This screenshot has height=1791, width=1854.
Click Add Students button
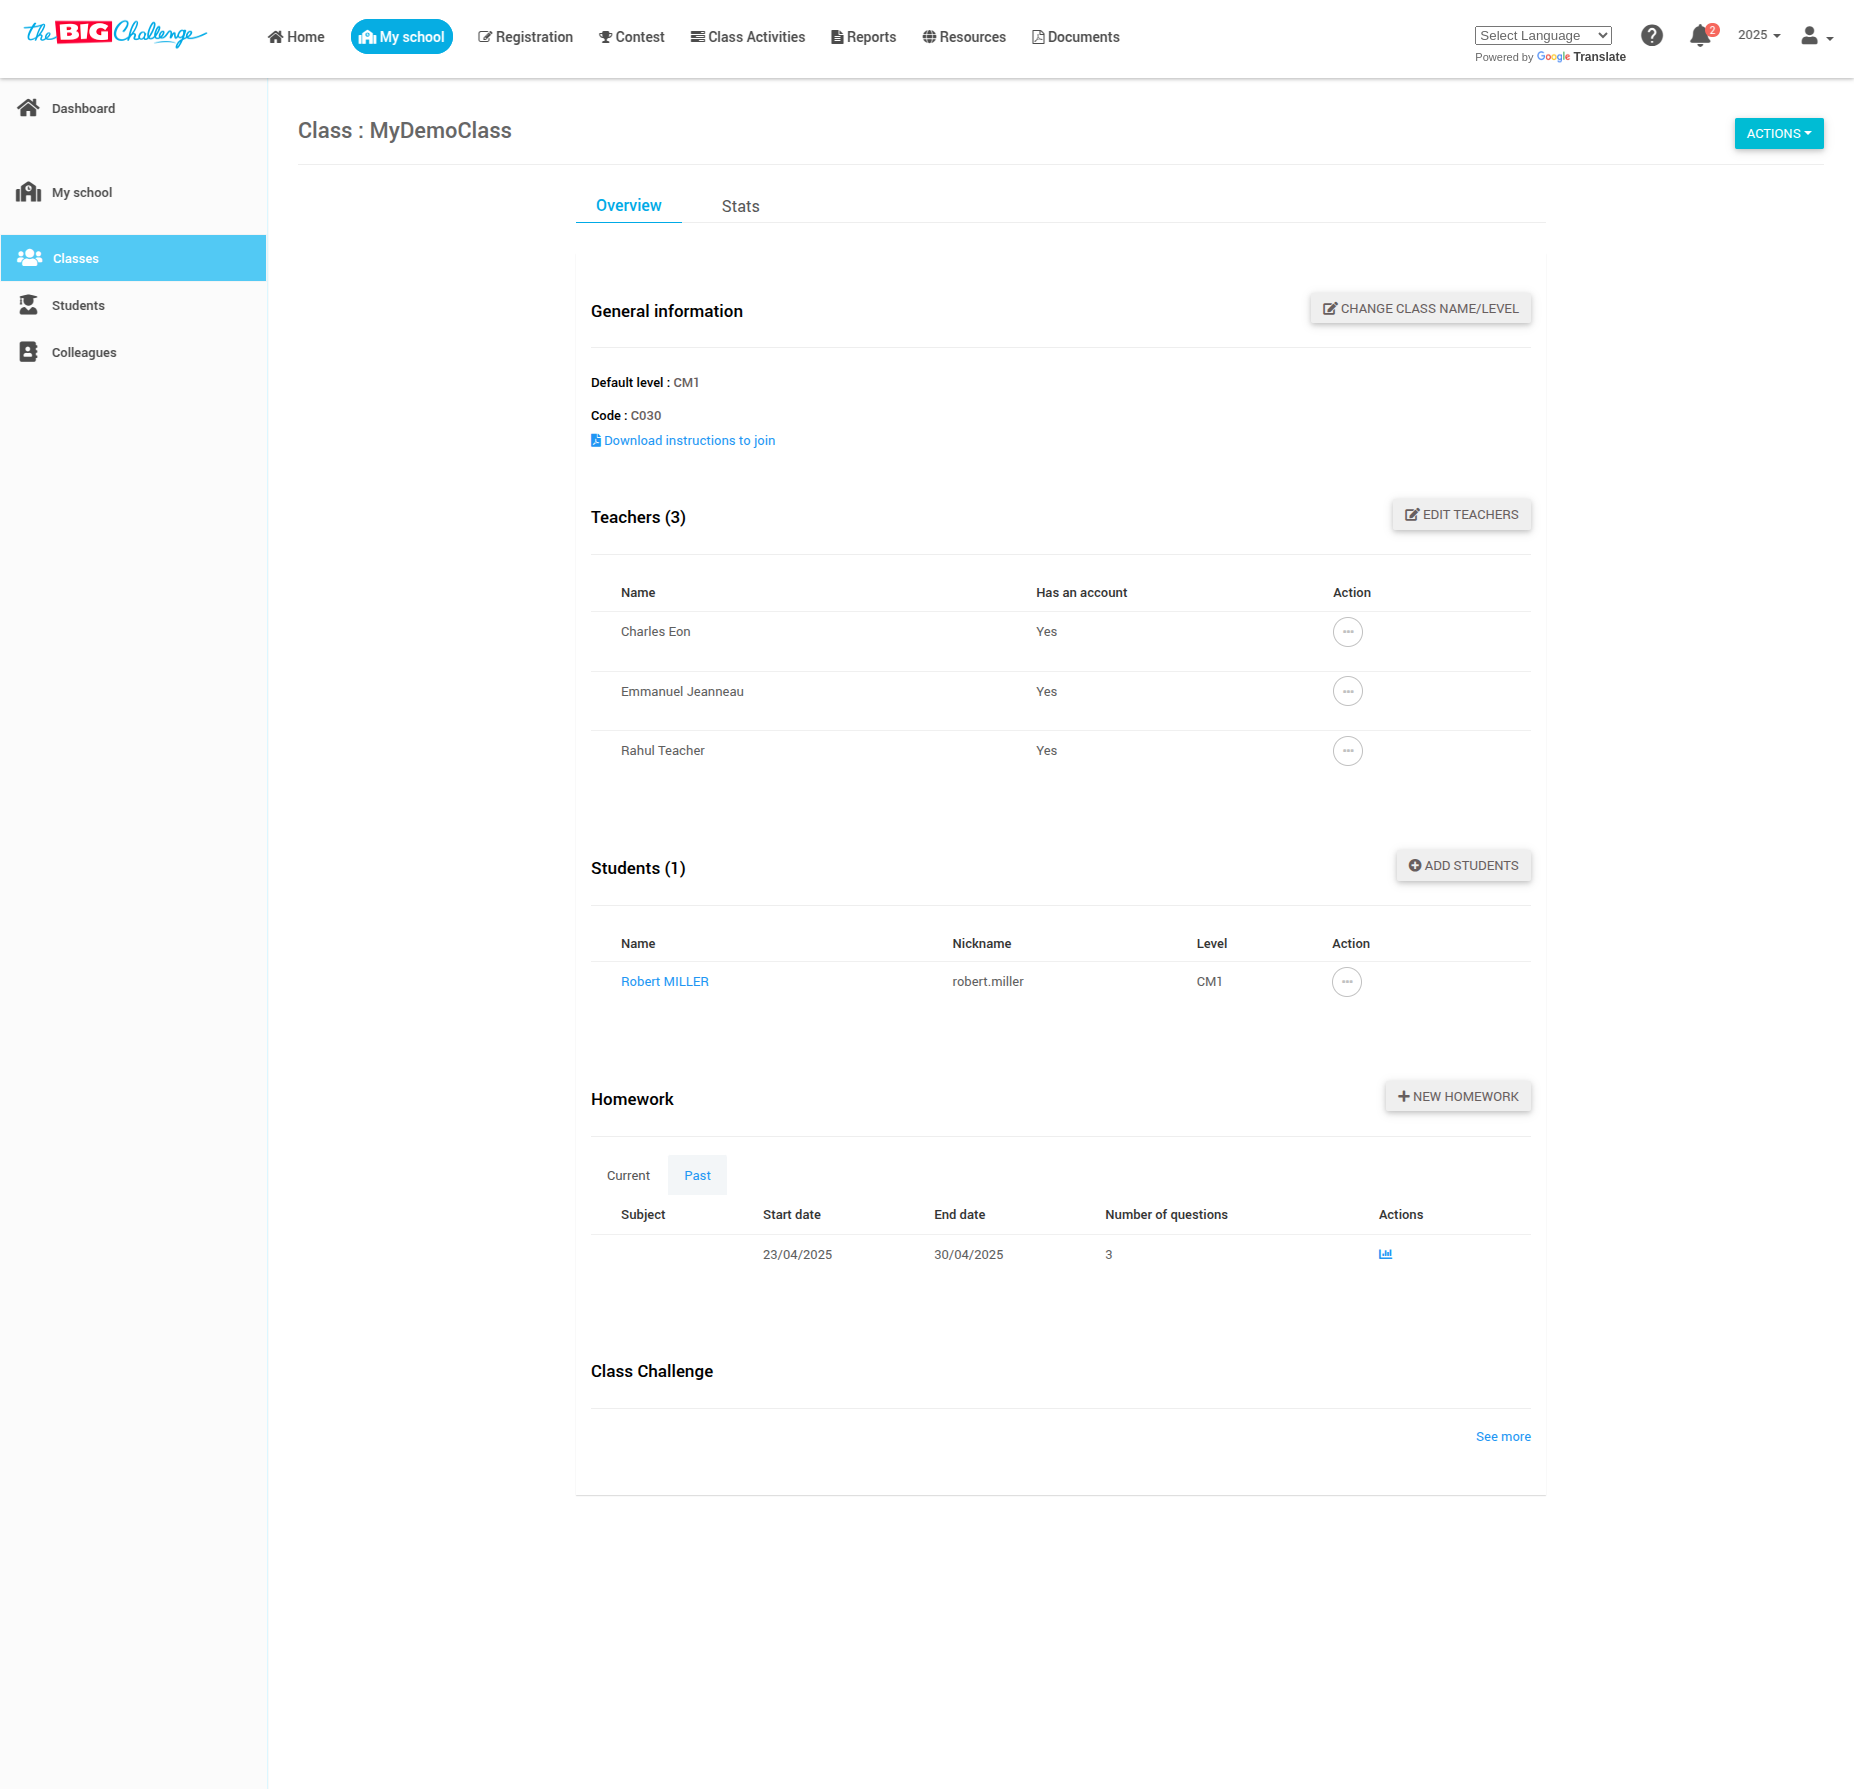pyautogui.click(x=1463, y=866)
